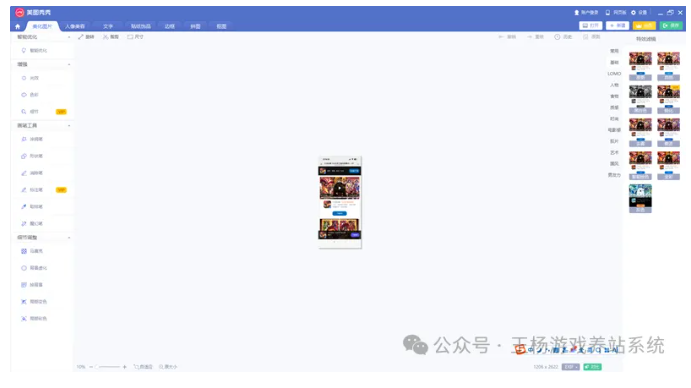Open the 历史 history clock

[563, 37]
